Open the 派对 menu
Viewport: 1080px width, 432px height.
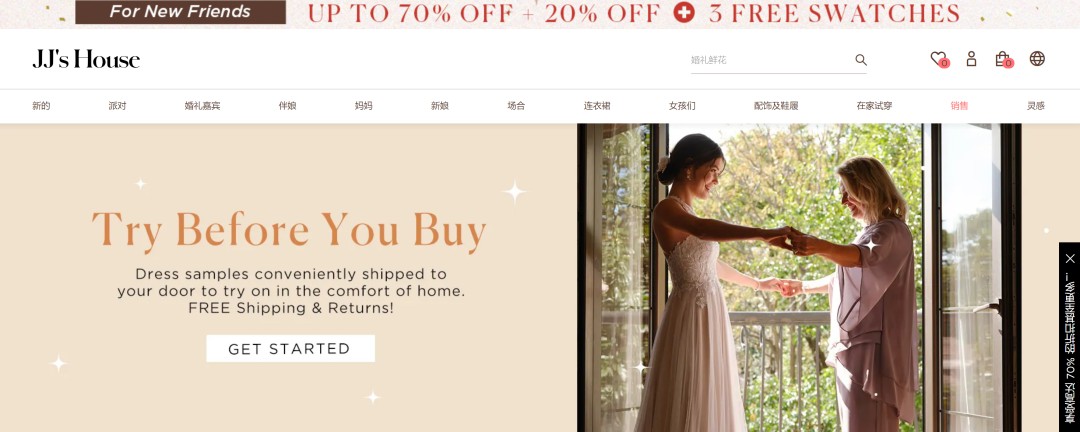[x=117, y=106]
